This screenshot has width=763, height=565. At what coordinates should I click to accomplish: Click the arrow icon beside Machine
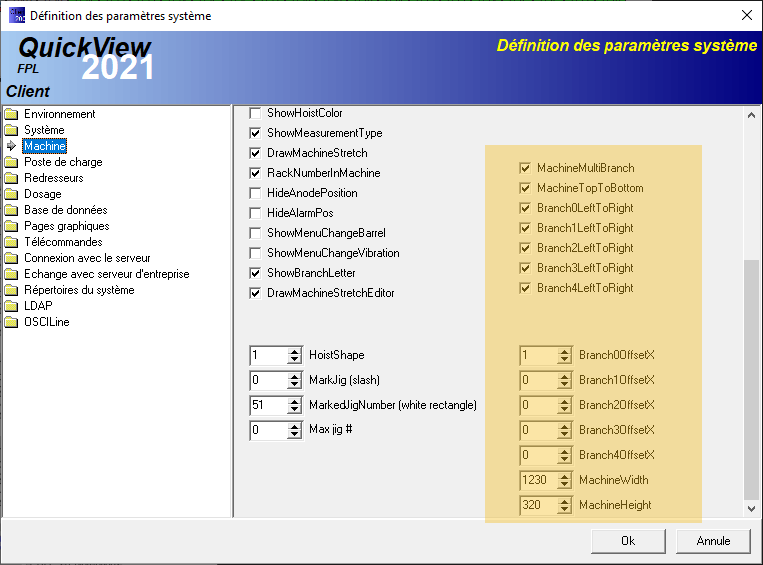(x=11, y=146)
